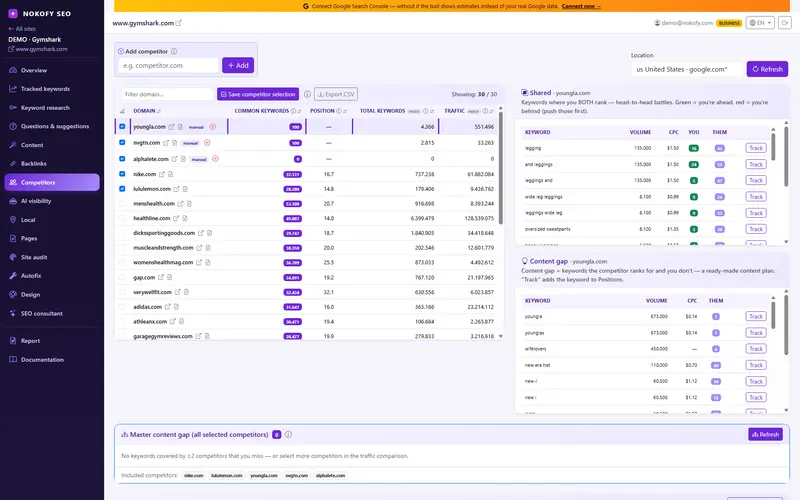Click the red remove icon on alphalete.com row
The image size is (800, 500).
(215, 159)
